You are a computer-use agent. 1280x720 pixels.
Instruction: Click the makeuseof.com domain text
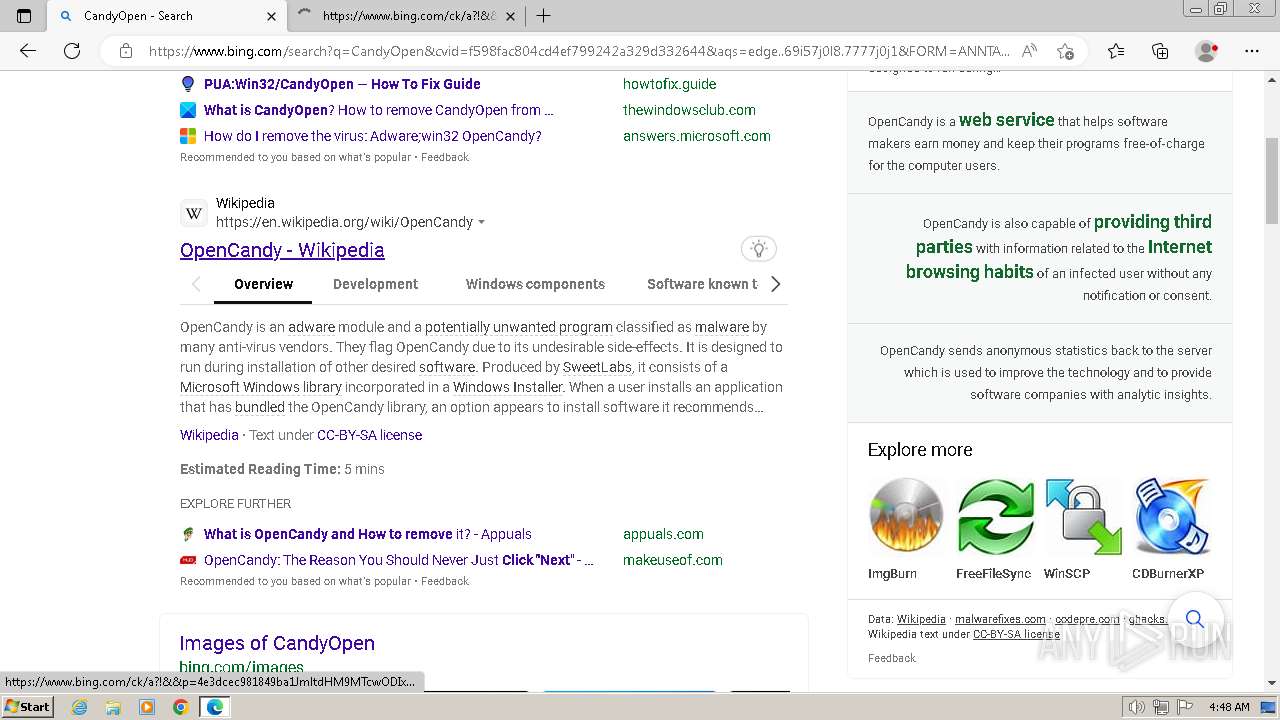point(672,560)
